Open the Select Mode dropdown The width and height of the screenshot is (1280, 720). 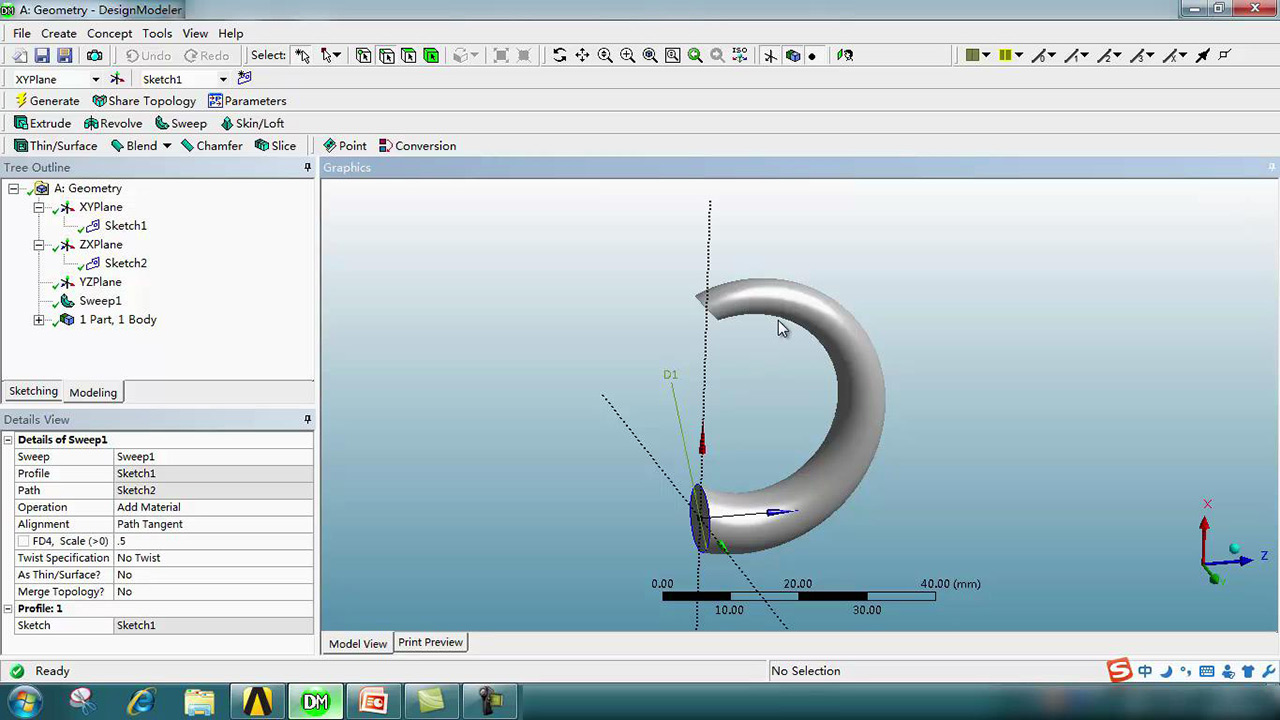click(x=332, y=56)
